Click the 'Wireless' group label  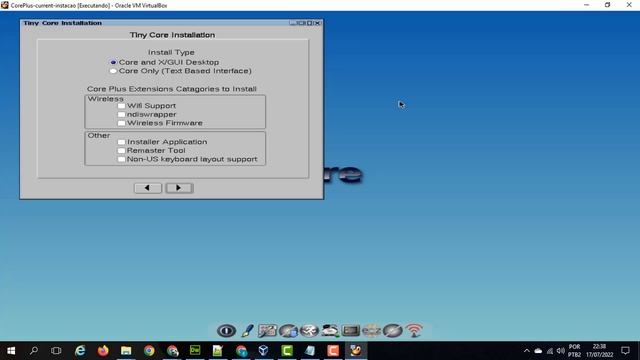[x=105, y=99]
